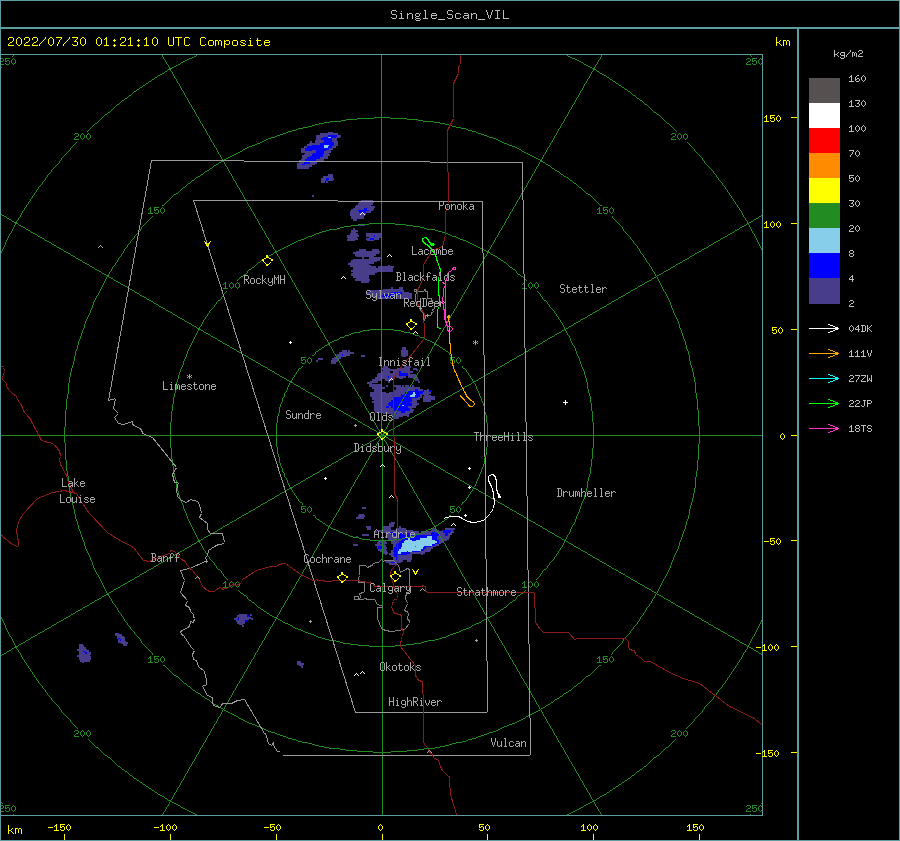The image size is (900, 841).
Task: Click the yellow diamond marker above Calgary label
Action: (x=395, y=576)
